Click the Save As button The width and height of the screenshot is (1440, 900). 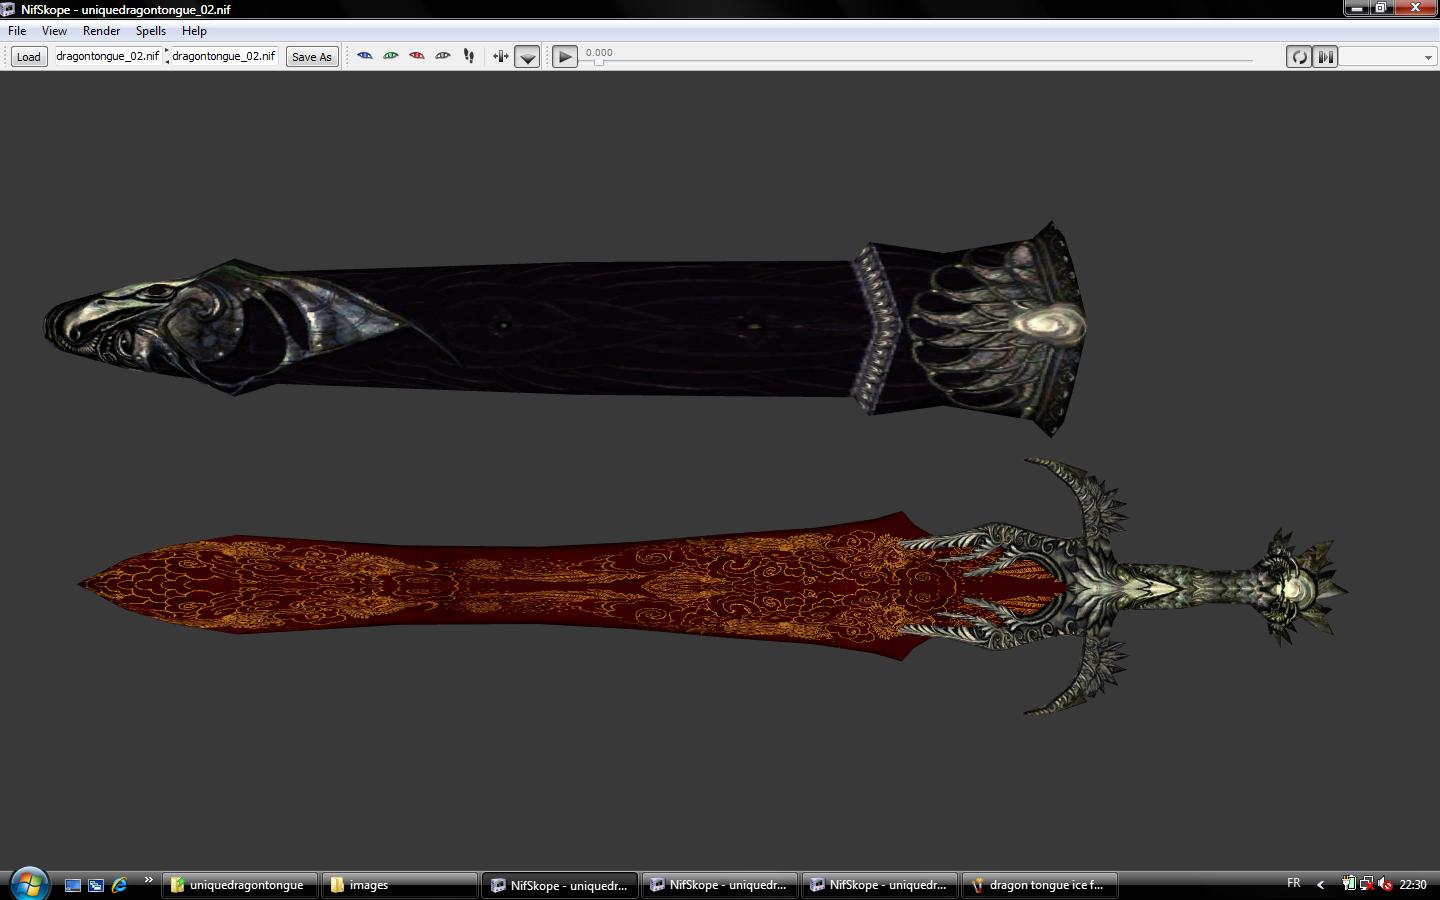click(x=311, y=57)
